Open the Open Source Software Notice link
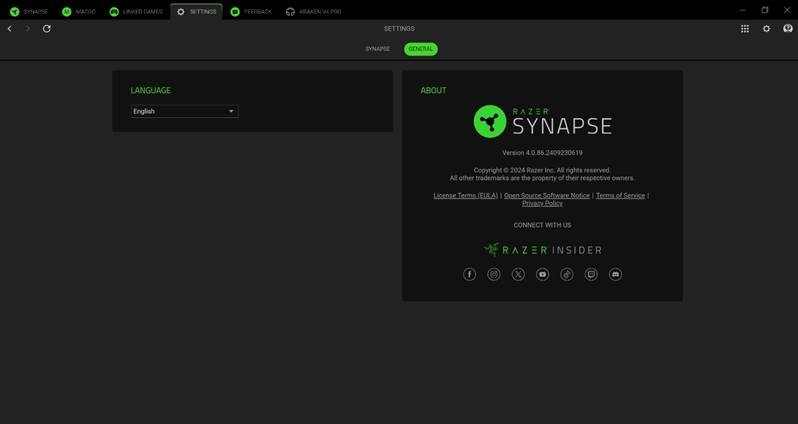Image resolution: width=798 pixels, height=424 pixels. [x=547, y=195]
